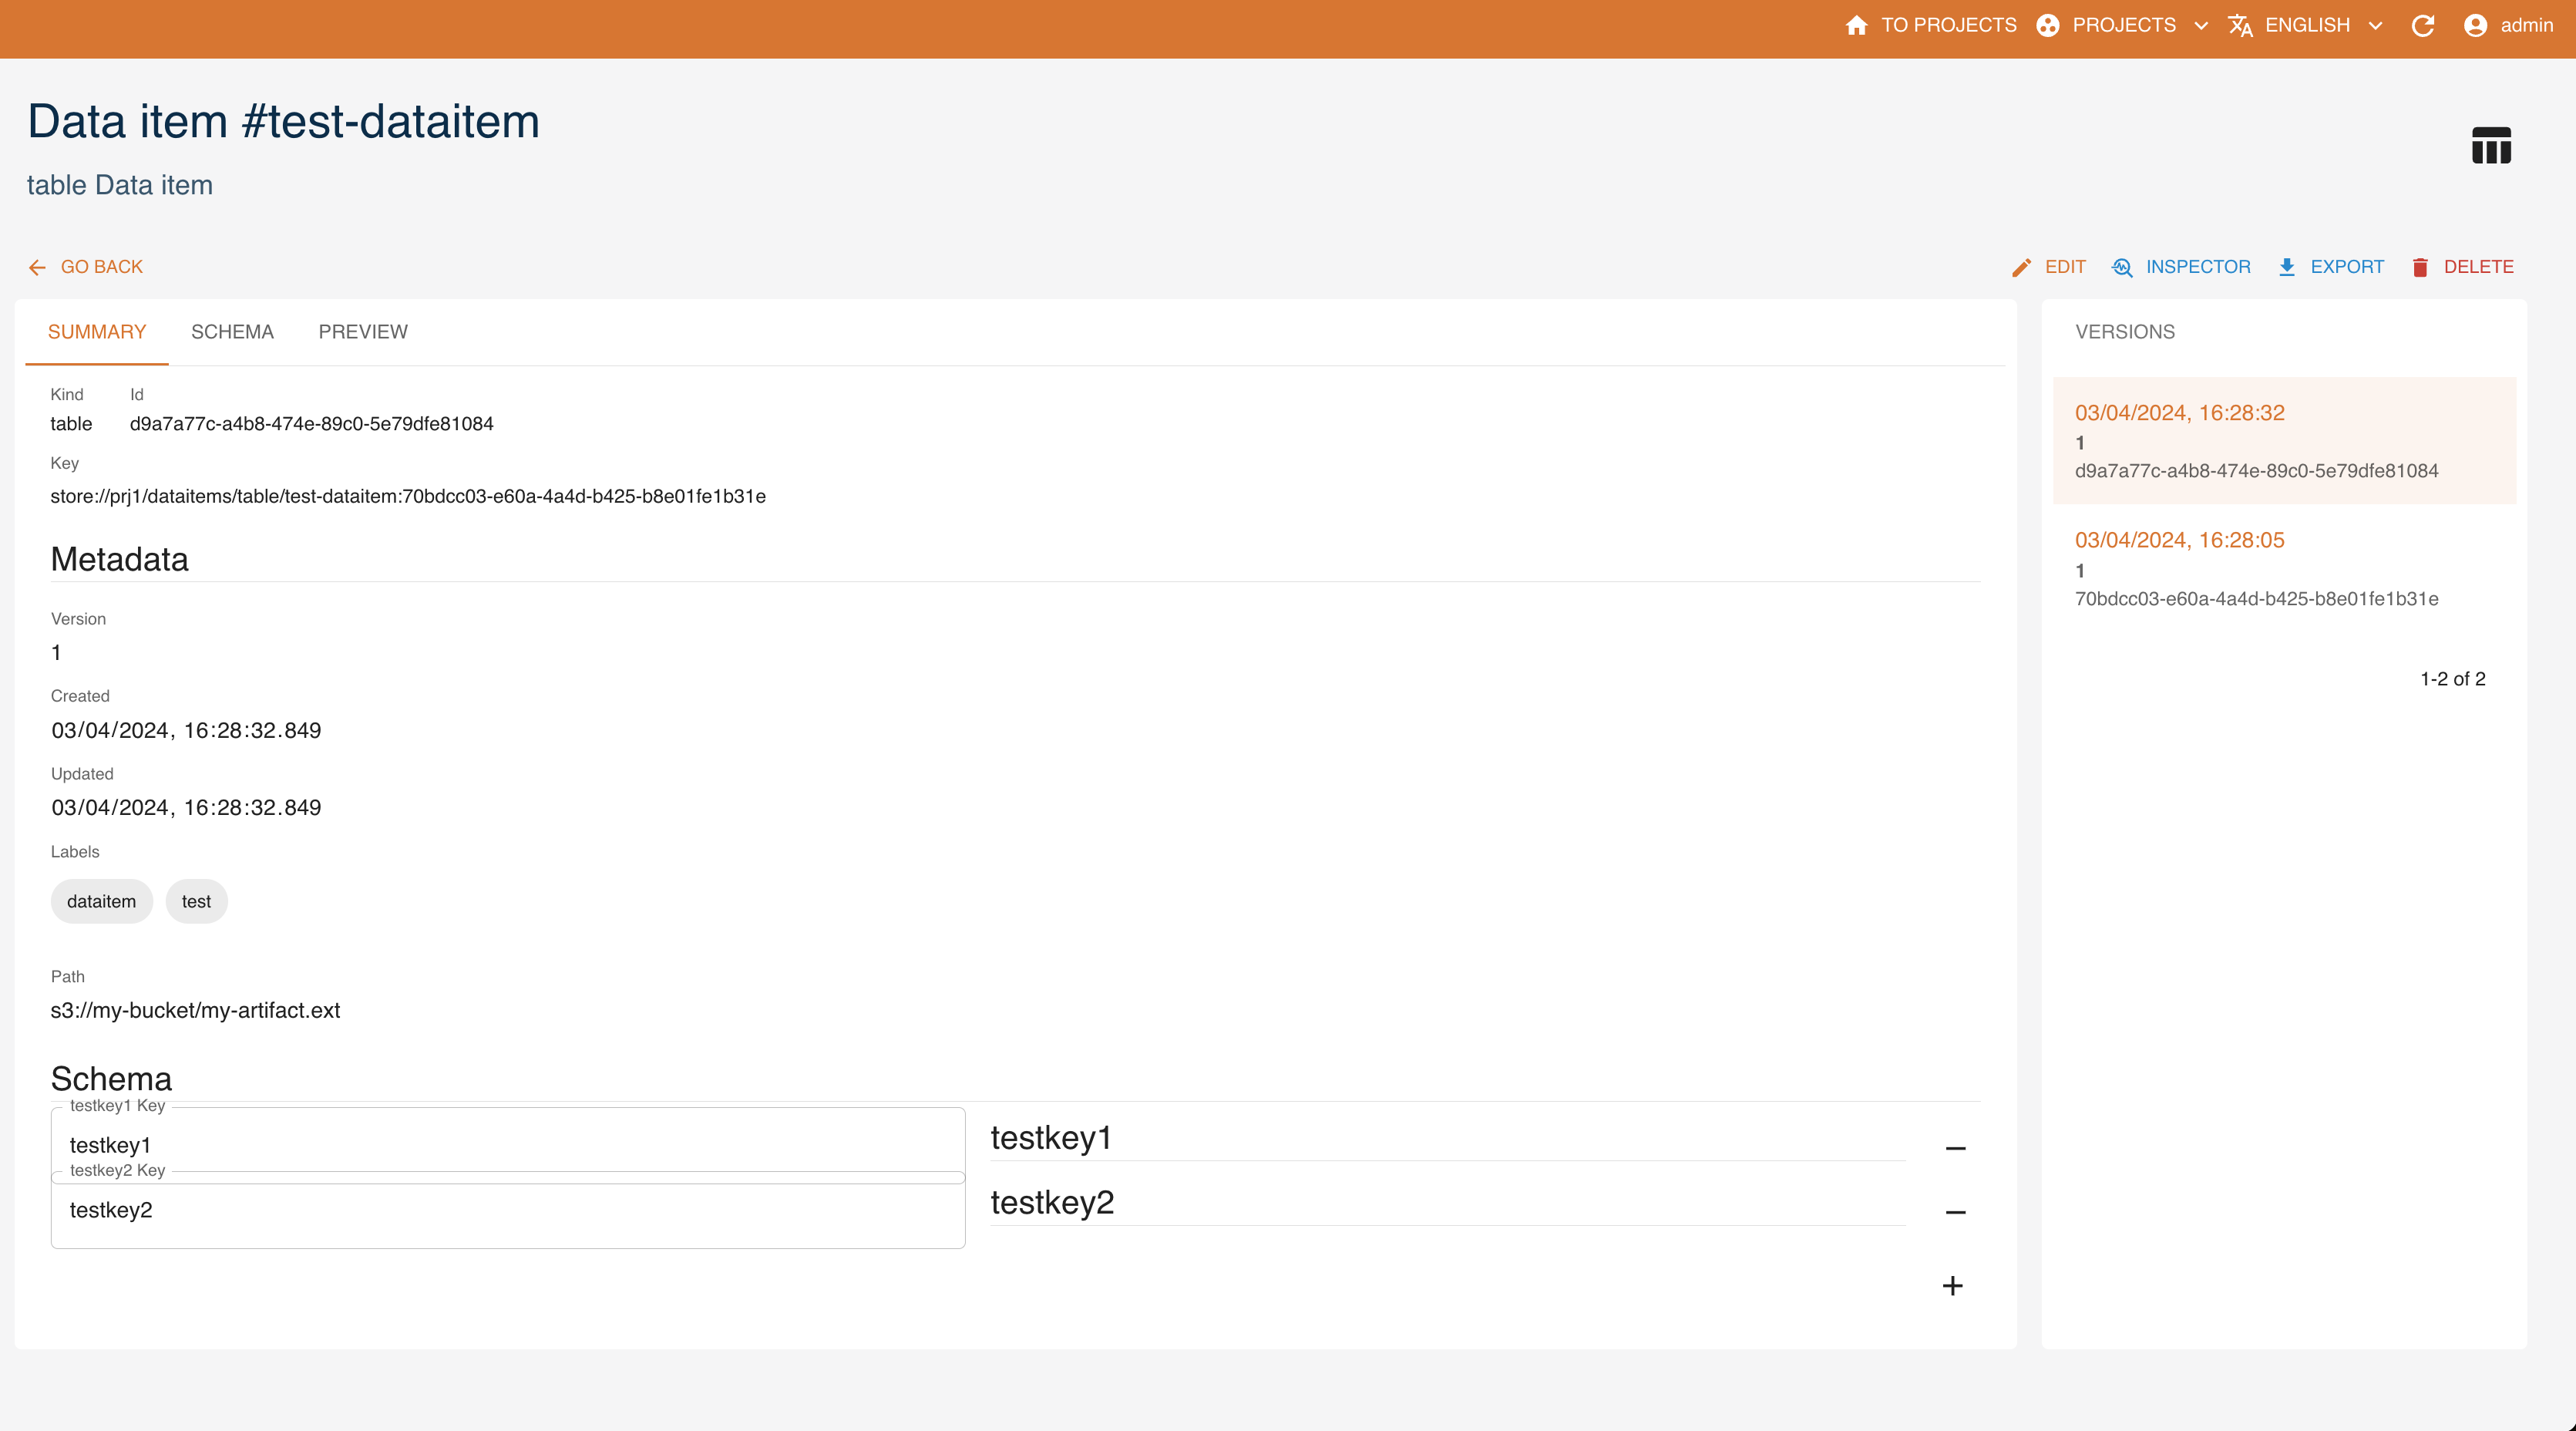Expand the Projects dropdown chevron
This screenshot has height=1431, width=2576.
click(x=2200, y=26)
